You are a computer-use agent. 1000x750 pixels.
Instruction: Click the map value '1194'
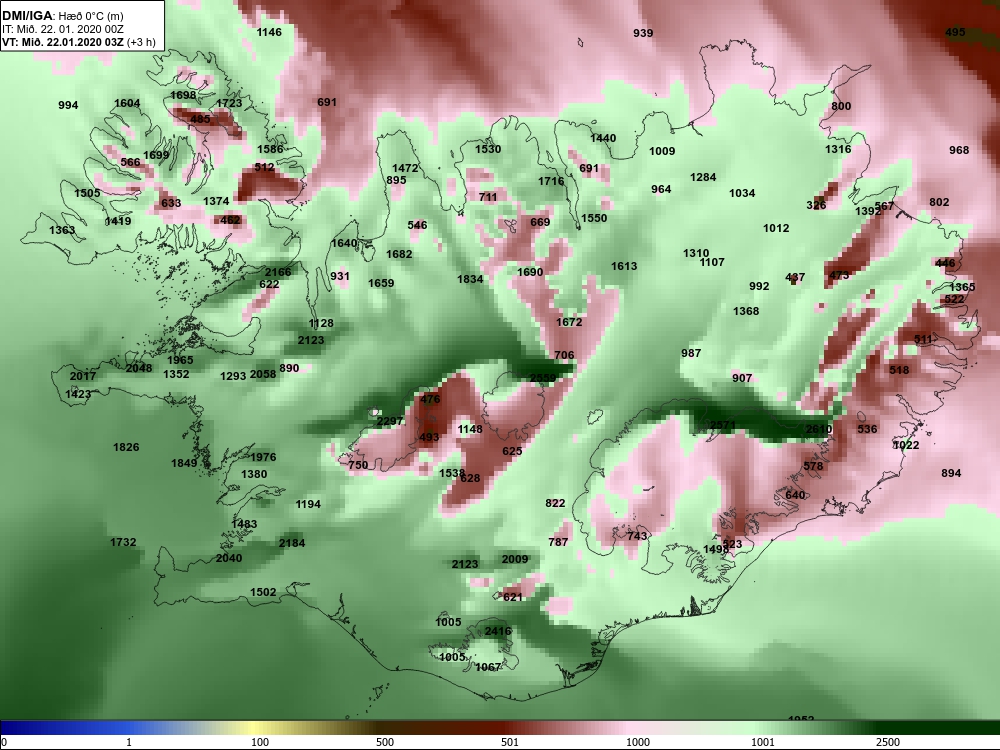pos(308,504)
